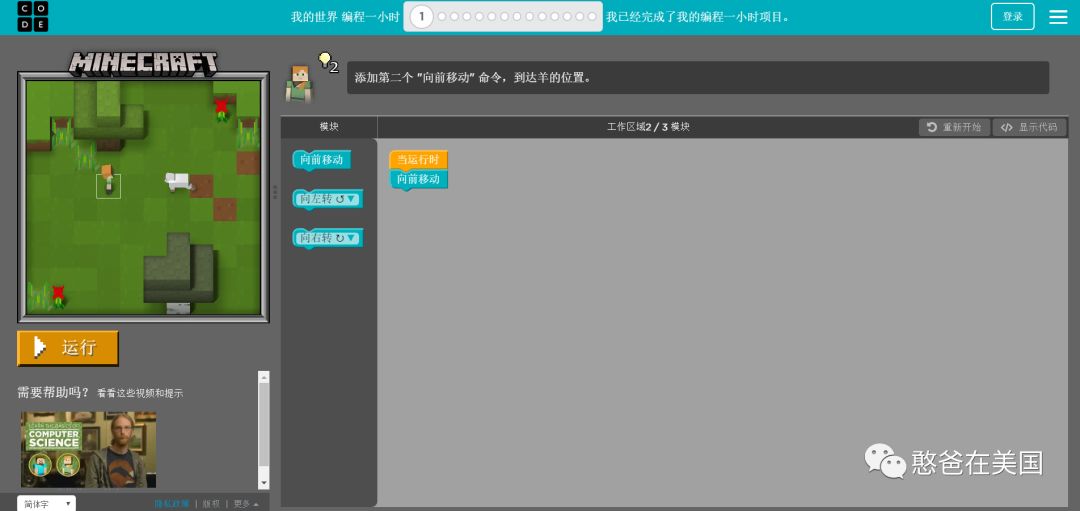
Task: Click help panel scrollbar down arrow
Action: [x=264, y=483]
